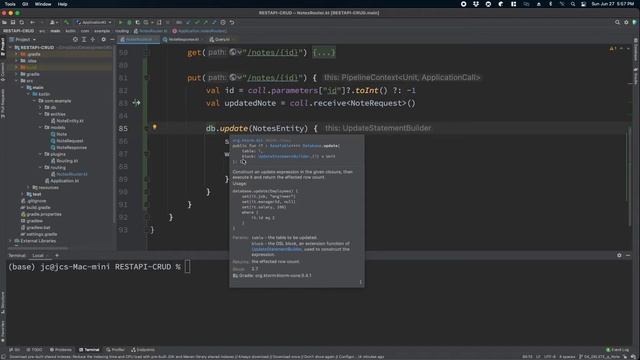Open the Project view selector dropdown
This screenshot has height=360, width=640.
coord(23,40)
